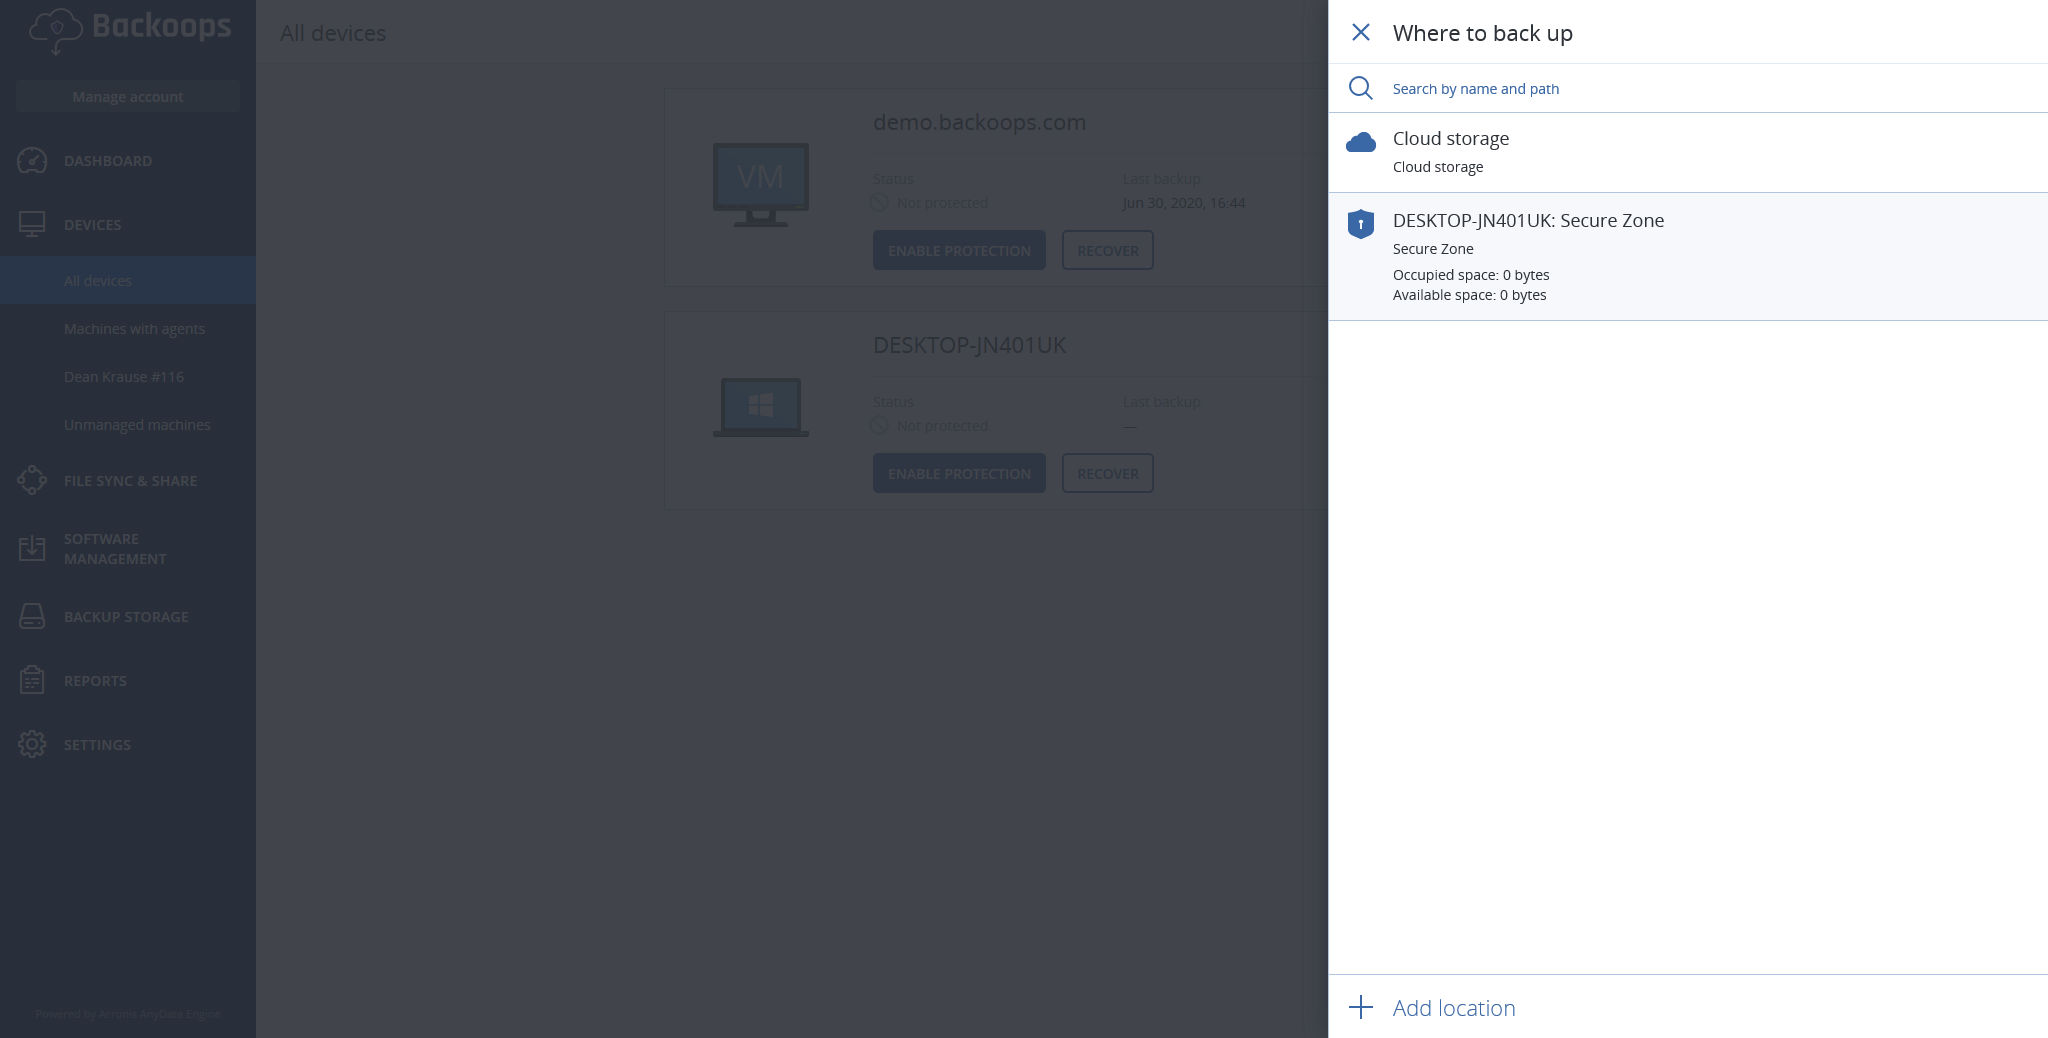This screenshot has height=1038, width=2048.
Task: Click the demo.backoops.com device name
Action: point(979,122)
